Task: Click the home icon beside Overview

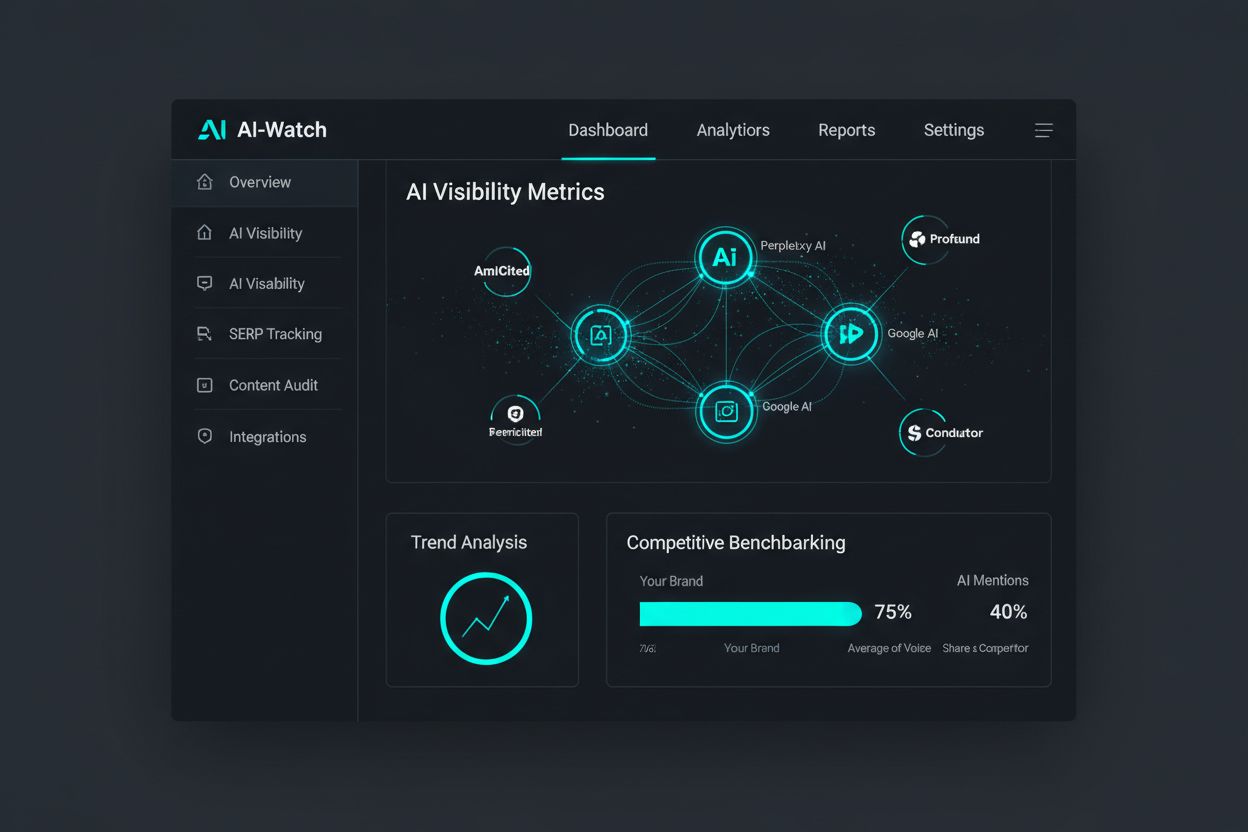Action: click(x=207, y=182)
